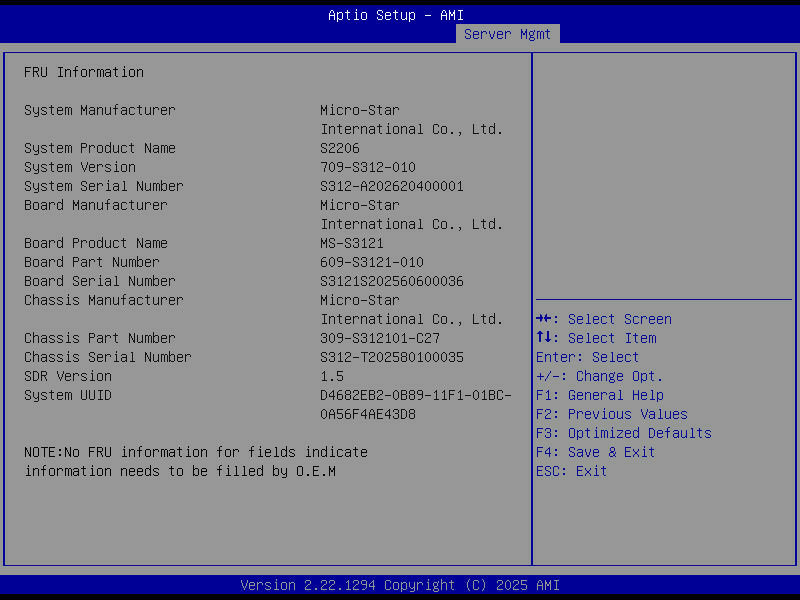
Task: Activate F2: Previous Values
Action: (613, 413)
